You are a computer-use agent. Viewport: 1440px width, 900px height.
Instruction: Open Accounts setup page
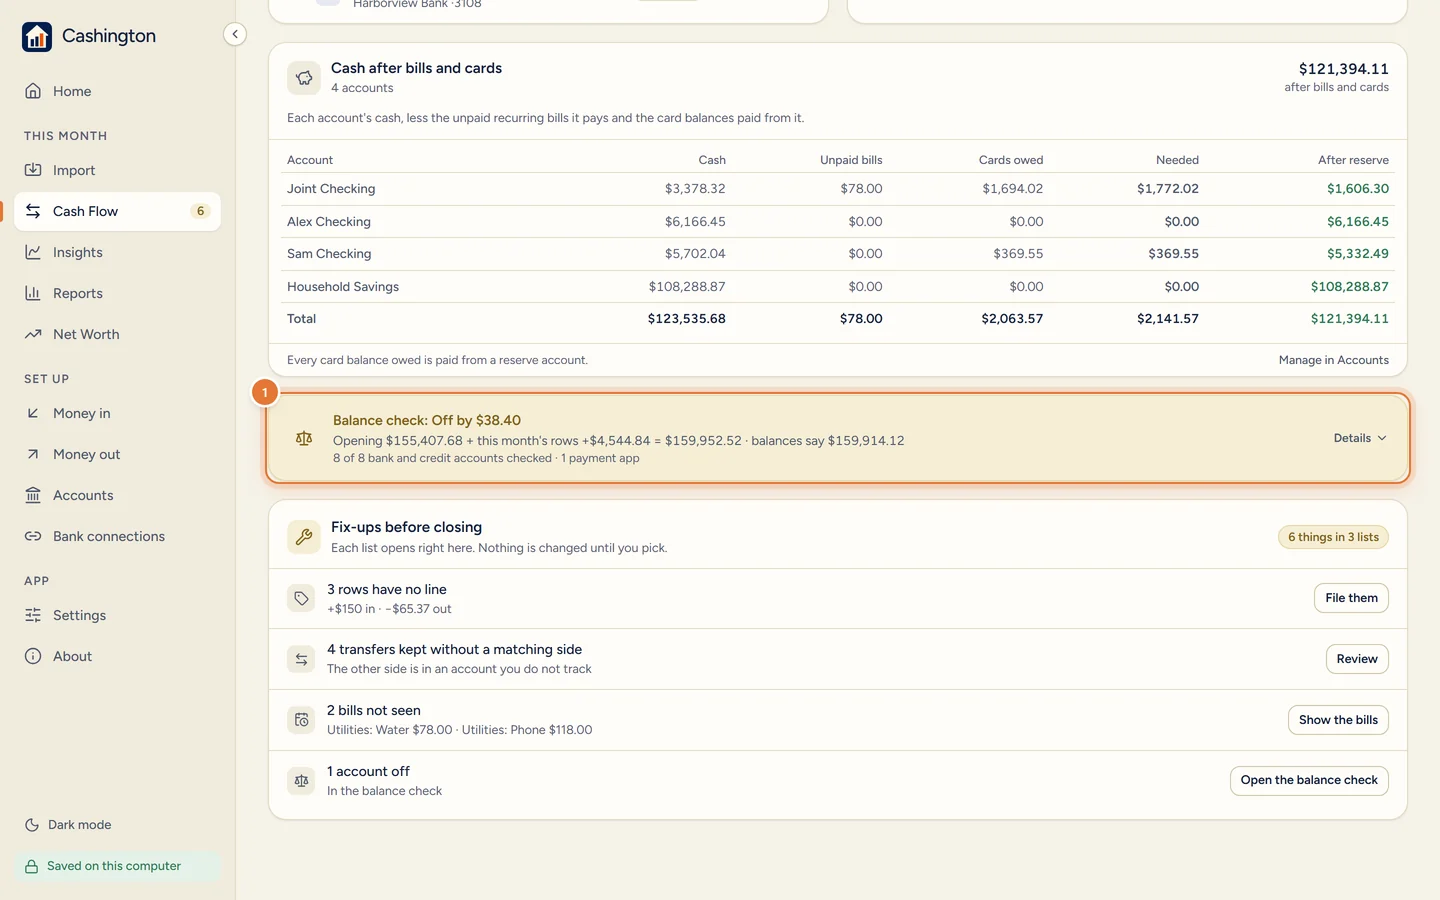pos(118,495)
